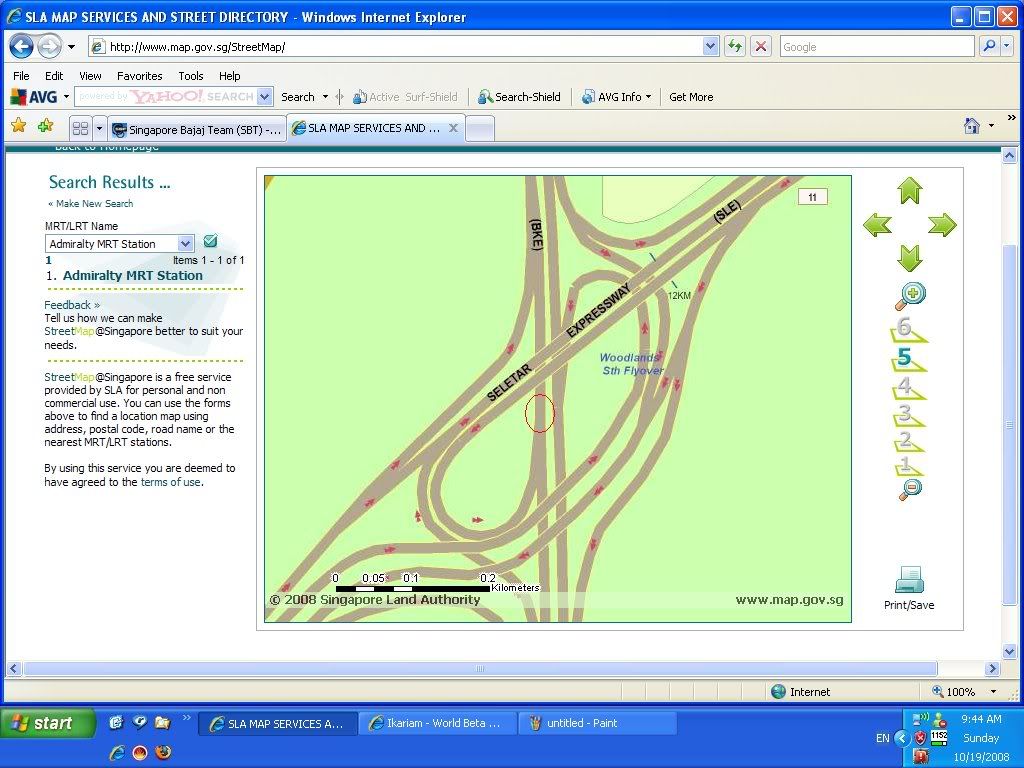1024x768 pixels.
Task: Click the Print/Save printer icon
Action: click(x=909, y=580)
